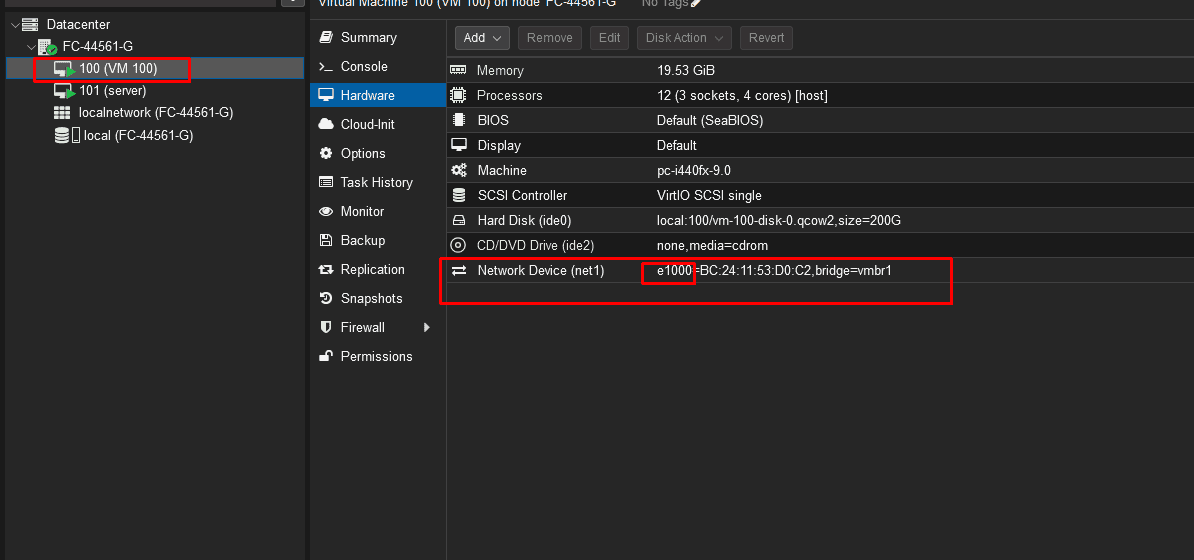
Task: Click the Snapshots history icon
Action: tap(326, 298)
